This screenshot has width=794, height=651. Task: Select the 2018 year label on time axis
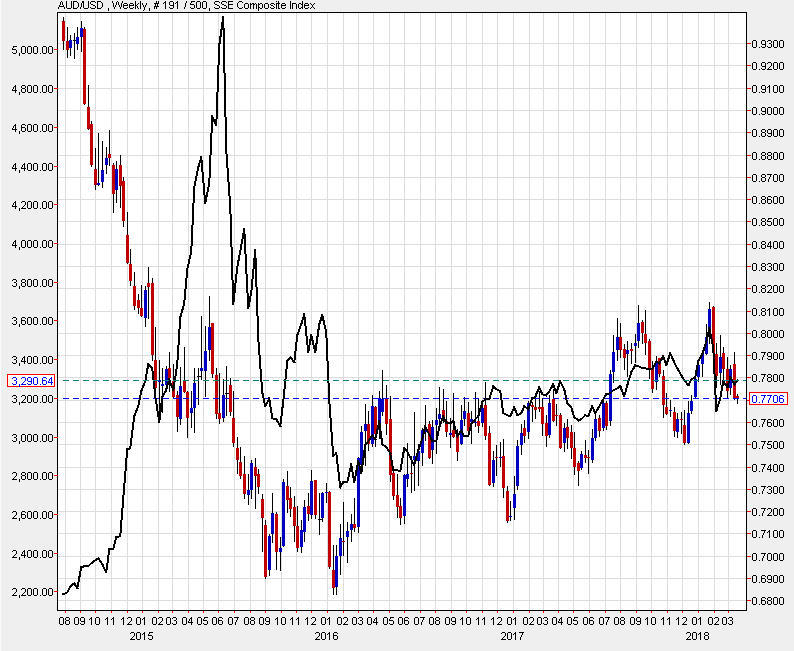click(x=695, y=634)
